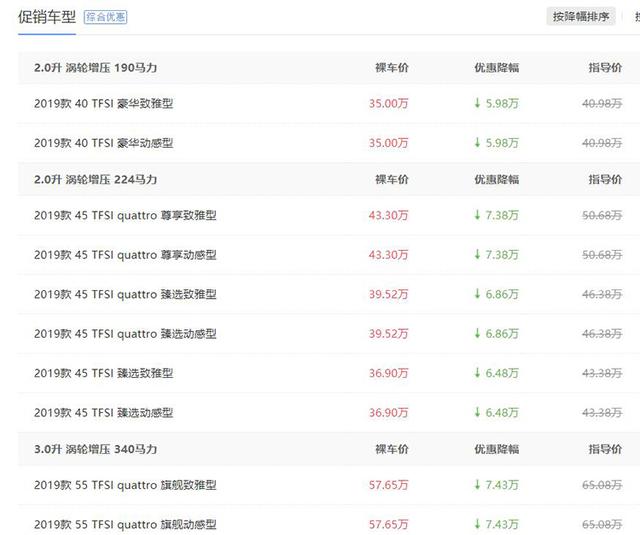Screen dimensions: 640x535
Task: Click 裸车价 header in 190马力 section
Action: coord(392,68)
